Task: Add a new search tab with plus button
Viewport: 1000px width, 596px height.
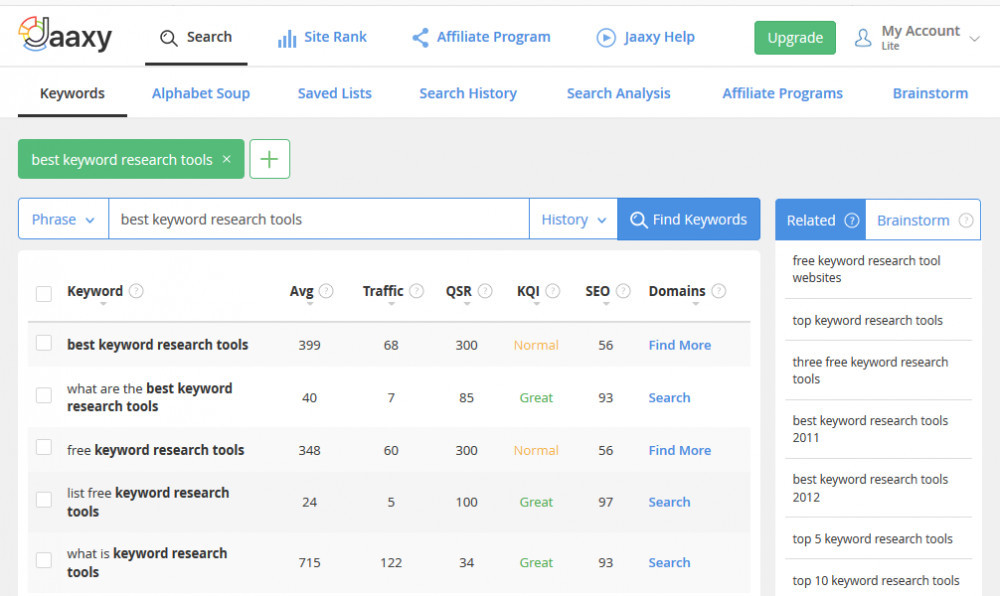Action: pos(270,159)
